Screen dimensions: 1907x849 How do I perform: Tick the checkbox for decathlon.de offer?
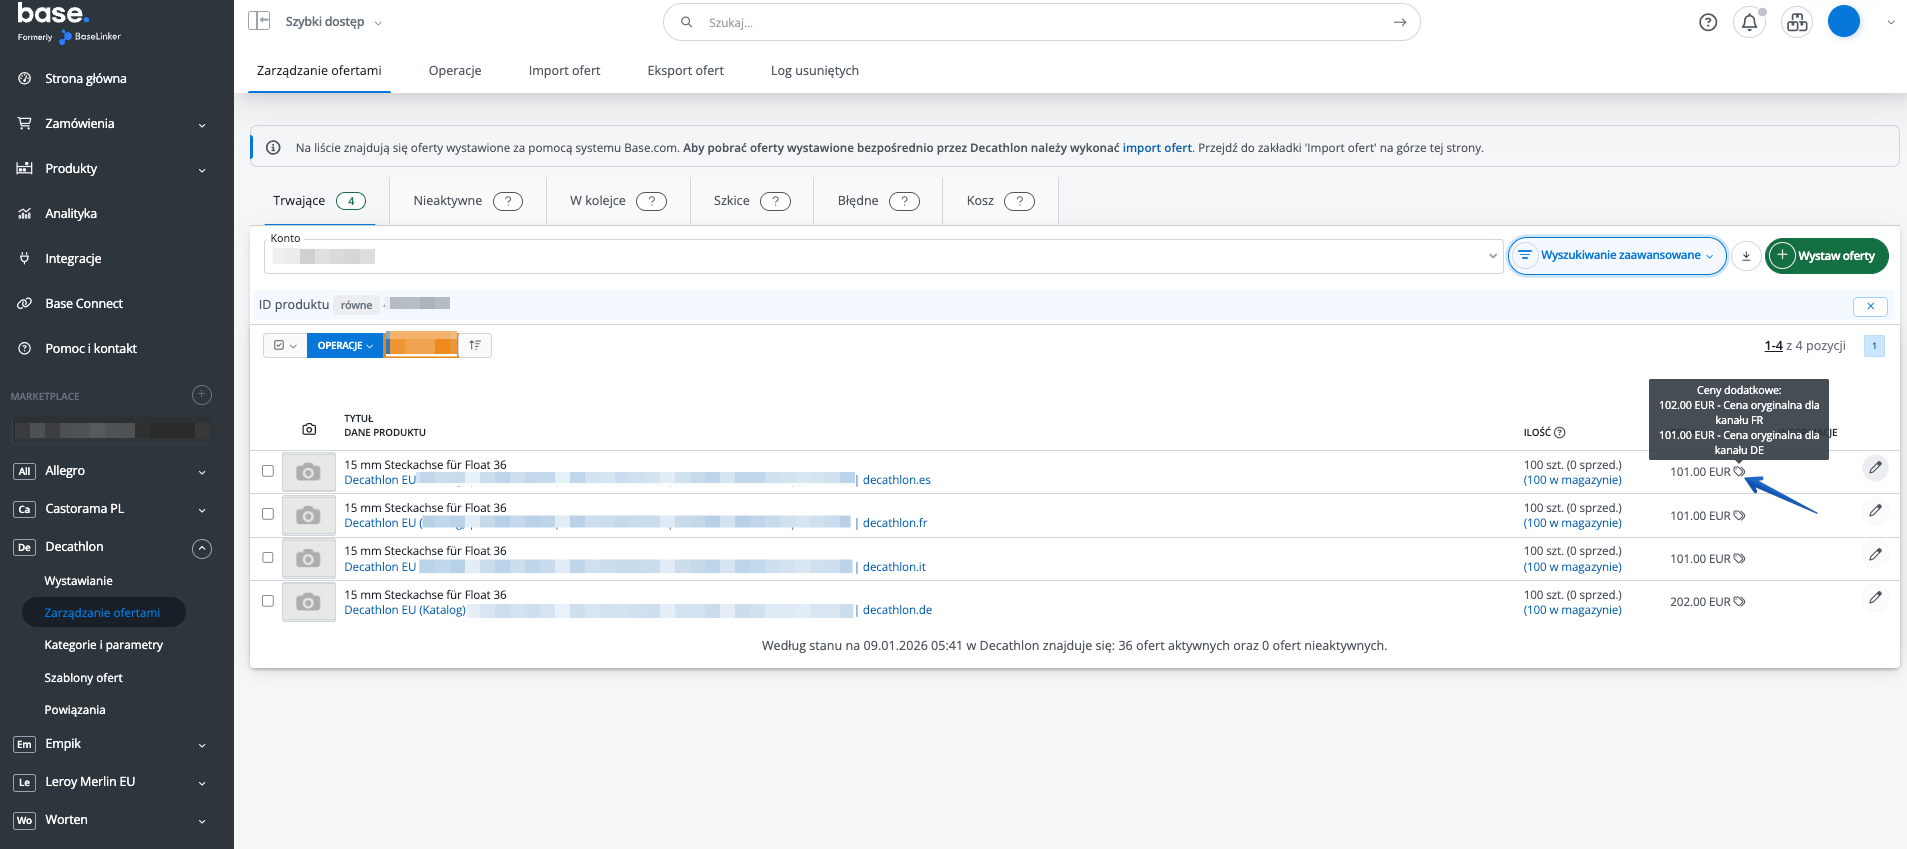pyautogui.click(x=268, y=601)
